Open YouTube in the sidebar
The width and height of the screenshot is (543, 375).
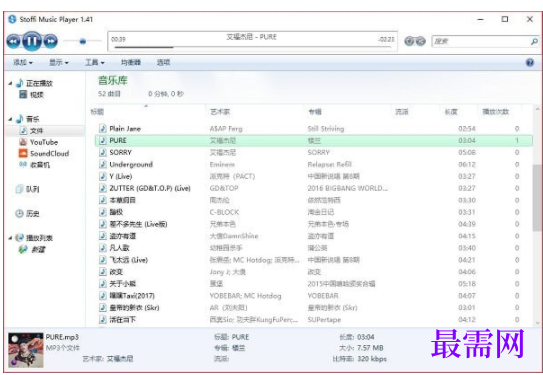(x=39, y=142)
